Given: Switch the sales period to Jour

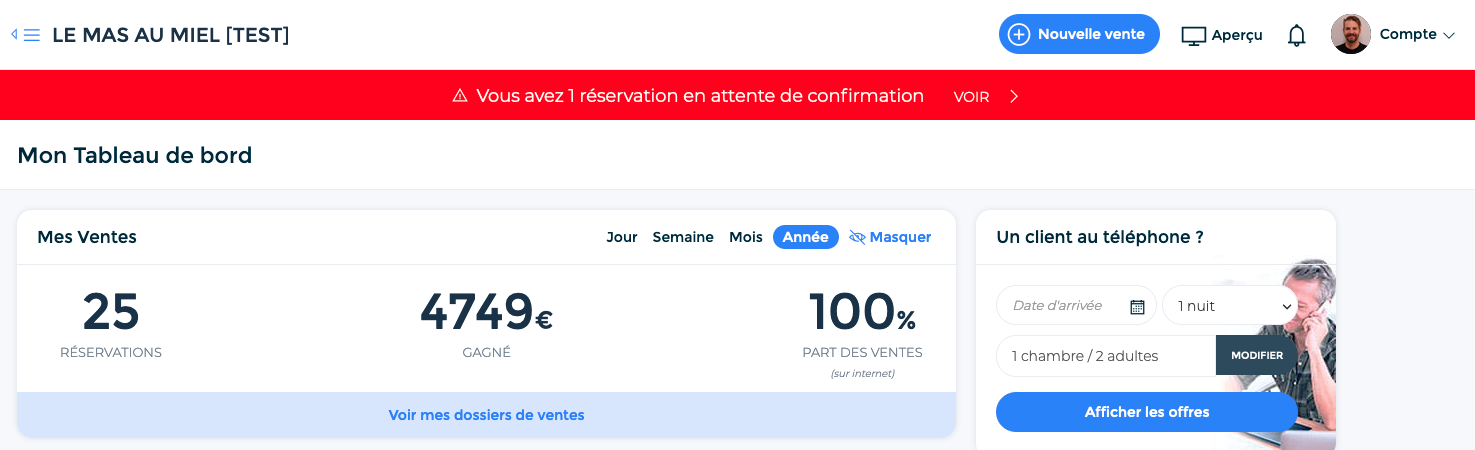Looking at the screenshot, I should tap(622, 237).
